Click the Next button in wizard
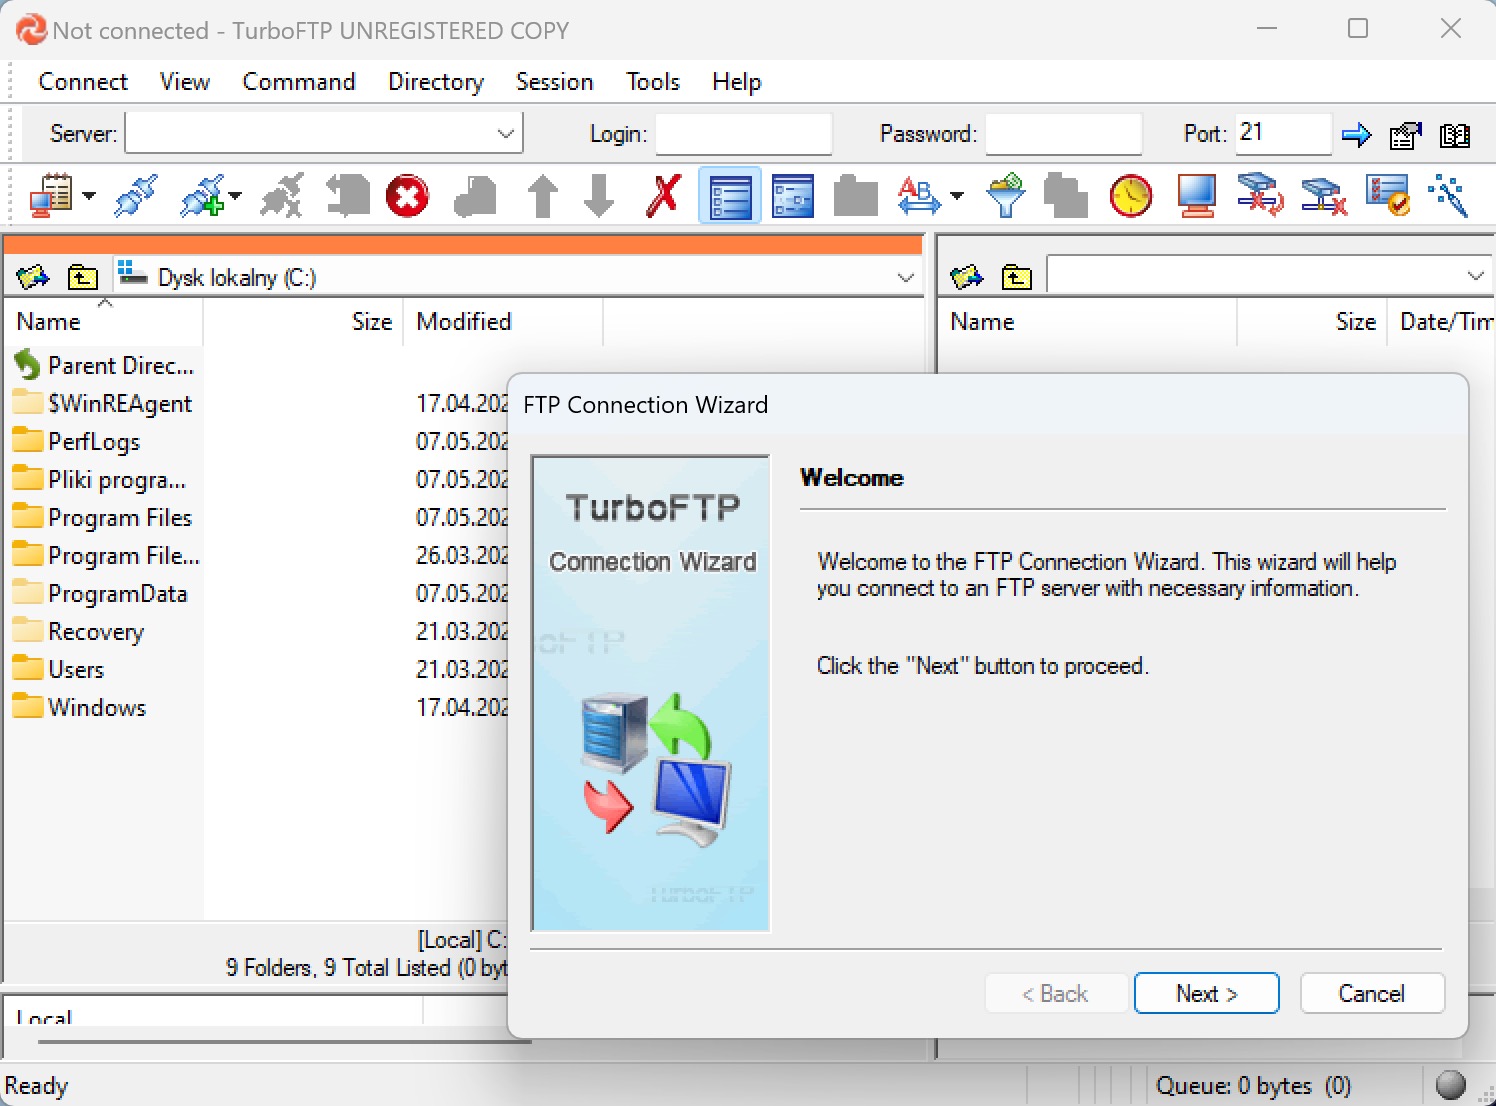 pos(1207,993)
